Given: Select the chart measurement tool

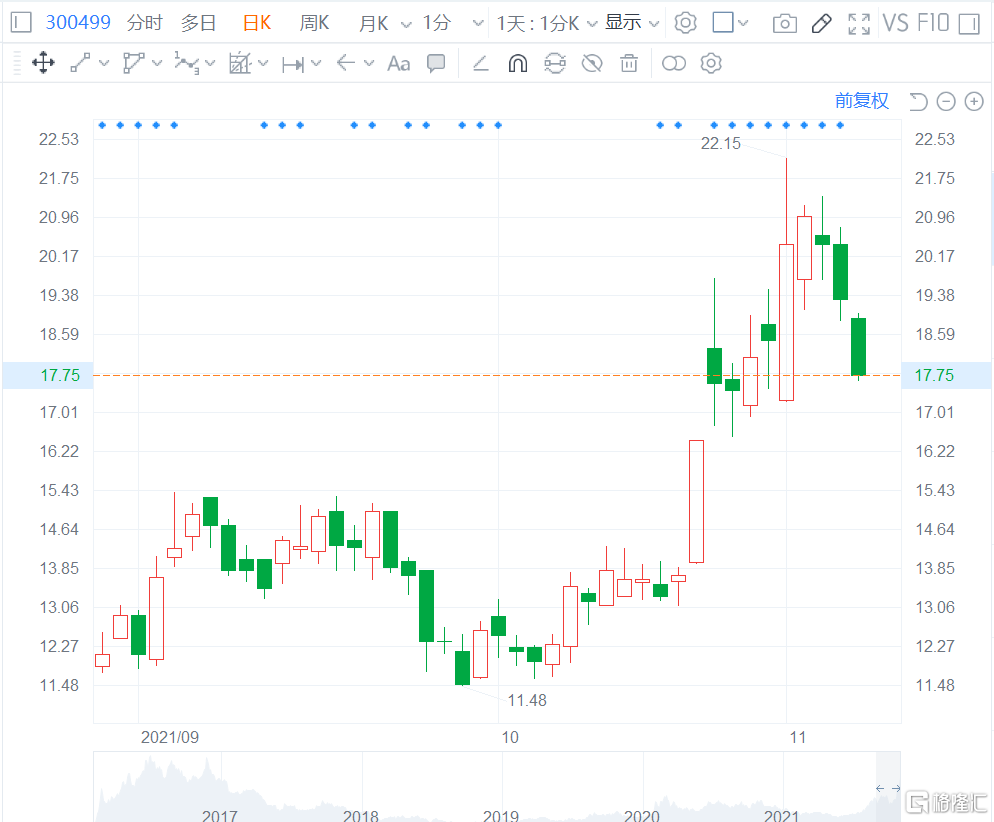Looking at the screenshot, I should 240,63.
